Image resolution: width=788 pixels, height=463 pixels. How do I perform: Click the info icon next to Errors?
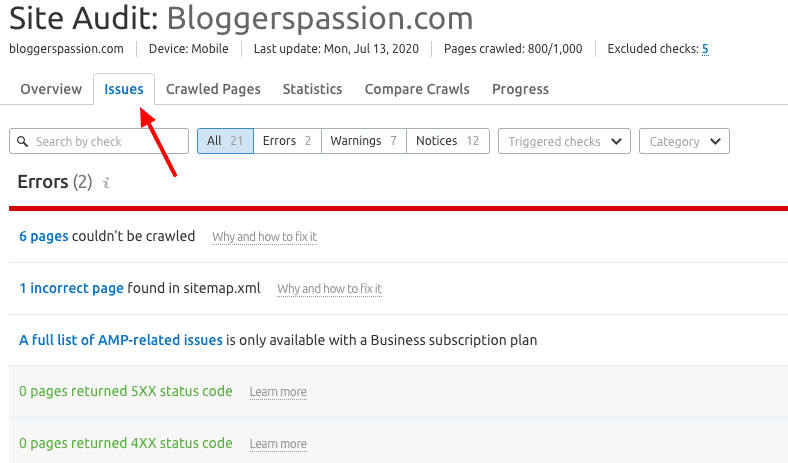tap(106, 182)
